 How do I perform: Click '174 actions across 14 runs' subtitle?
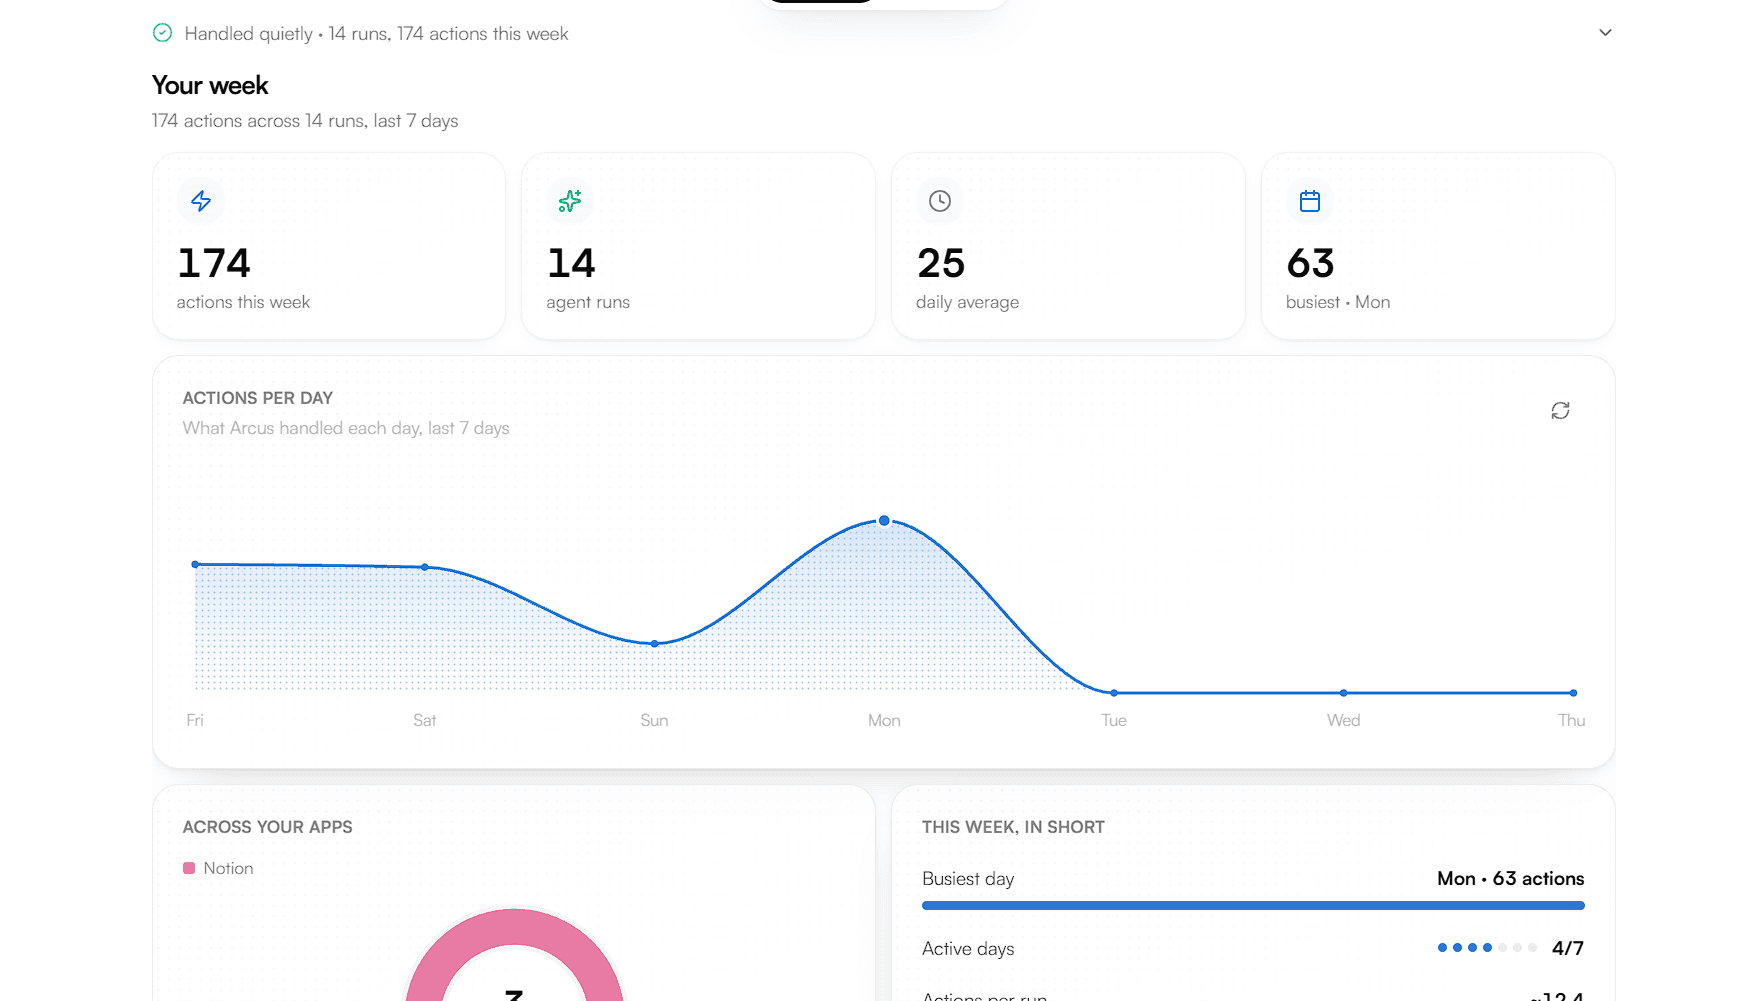point(305,121)
